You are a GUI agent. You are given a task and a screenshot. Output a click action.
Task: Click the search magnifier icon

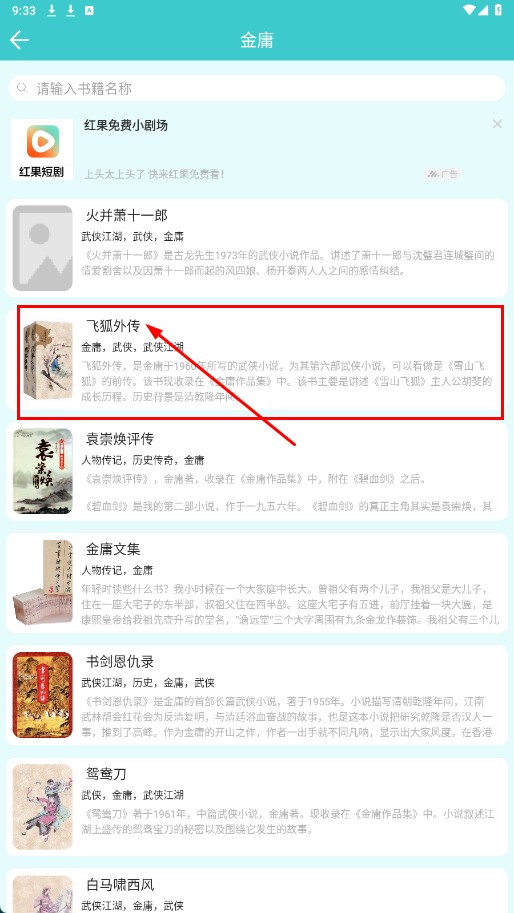click(23, 88)
